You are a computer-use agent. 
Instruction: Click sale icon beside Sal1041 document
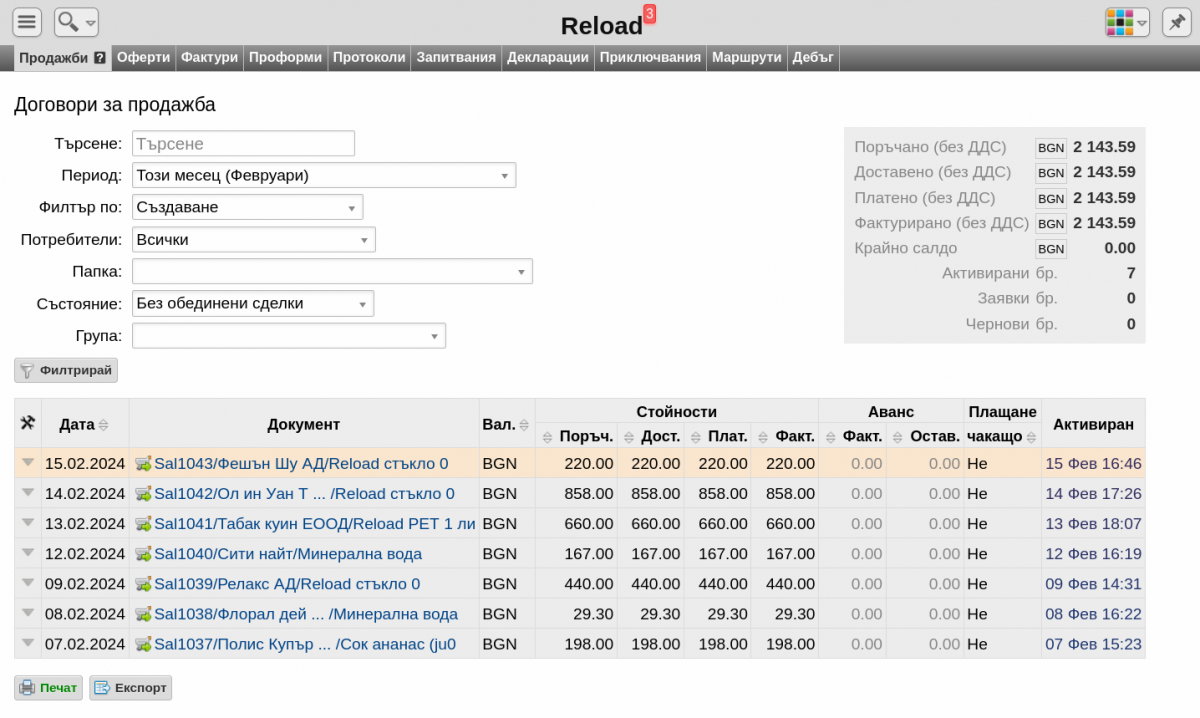(143, 524)
